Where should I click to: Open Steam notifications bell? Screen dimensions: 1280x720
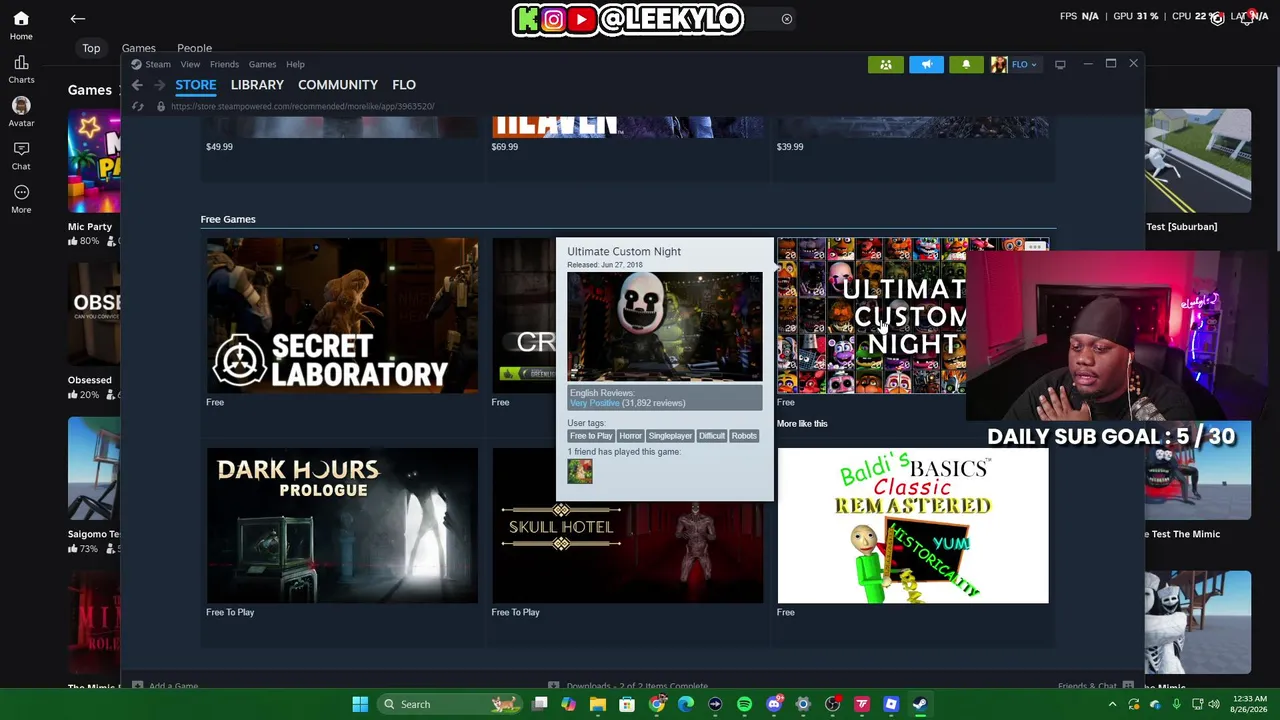pos(966,64)
